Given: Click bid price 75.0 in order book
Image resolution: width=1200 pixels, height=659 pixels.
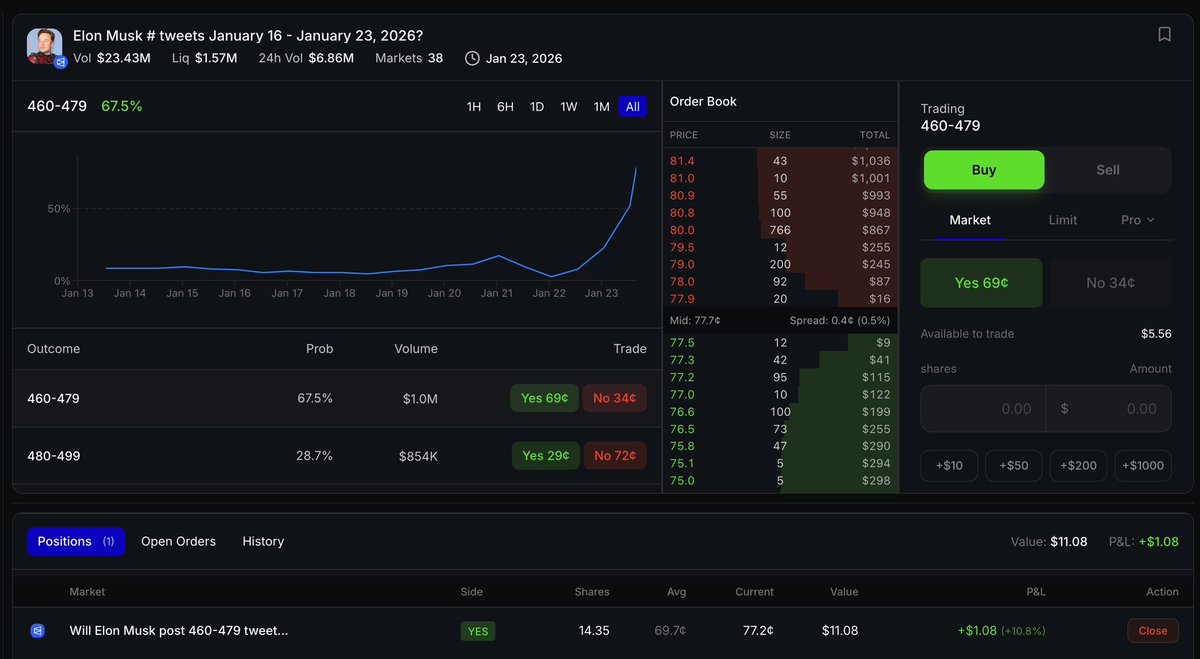Looking at the screenshot, I should point(682,480).
